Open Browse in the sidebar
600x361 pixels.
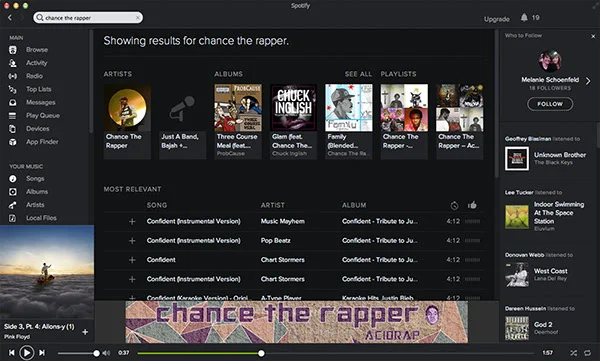(37, 50)
